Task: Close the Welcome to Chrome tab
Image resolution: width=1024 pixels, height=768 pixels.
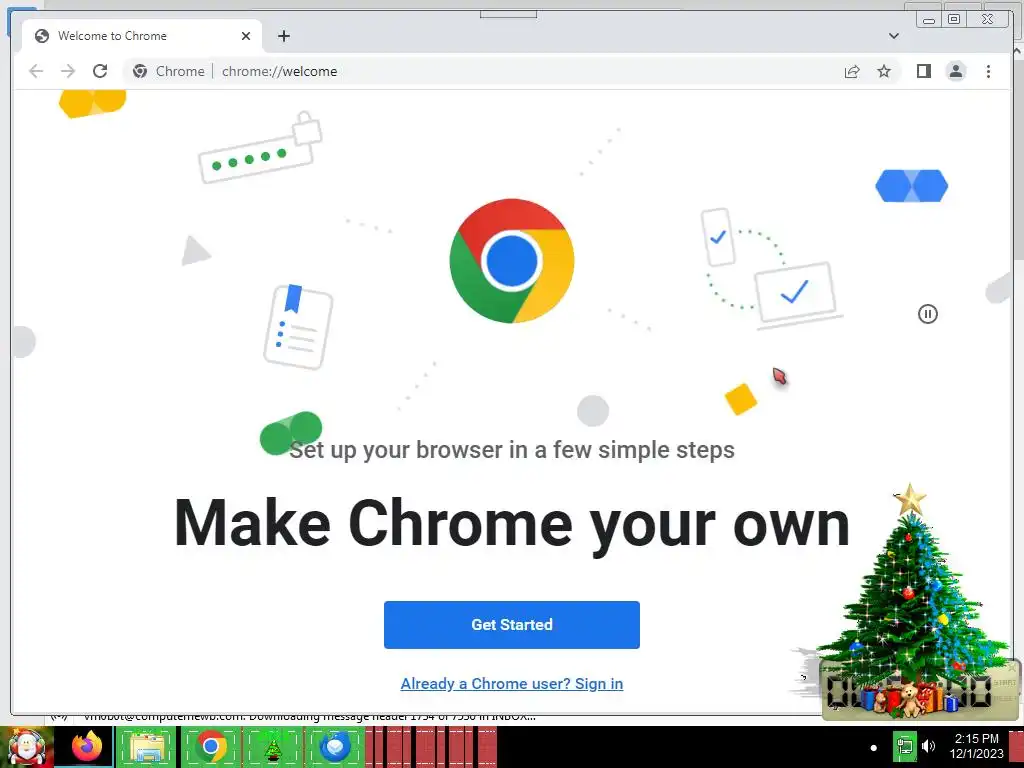Action: pos(246,36)
